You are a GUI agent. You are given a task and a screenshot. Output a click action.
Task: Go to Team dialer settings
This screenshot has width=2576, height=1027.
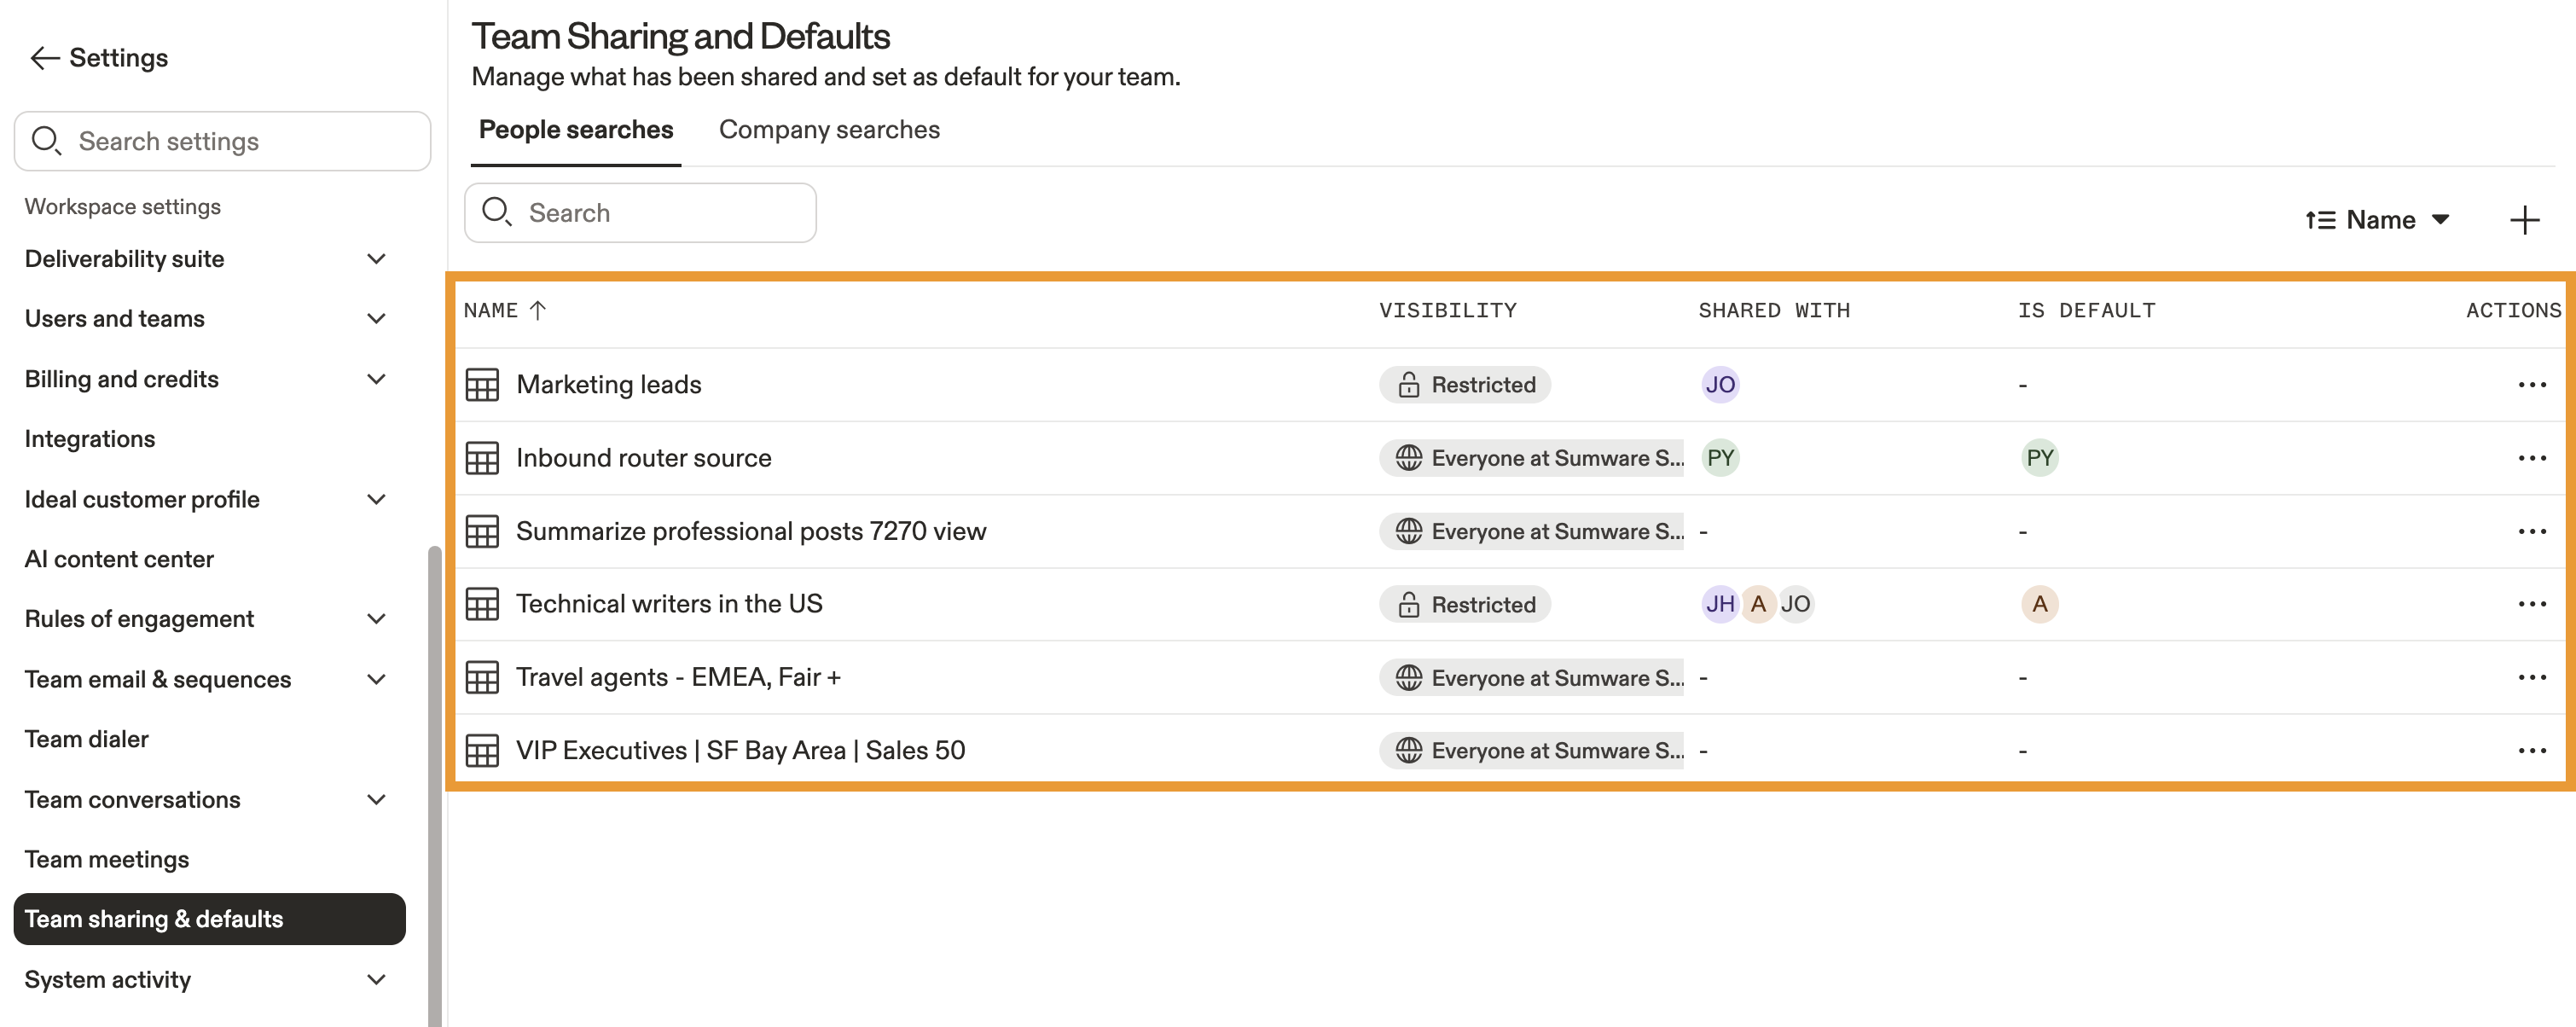87,739
